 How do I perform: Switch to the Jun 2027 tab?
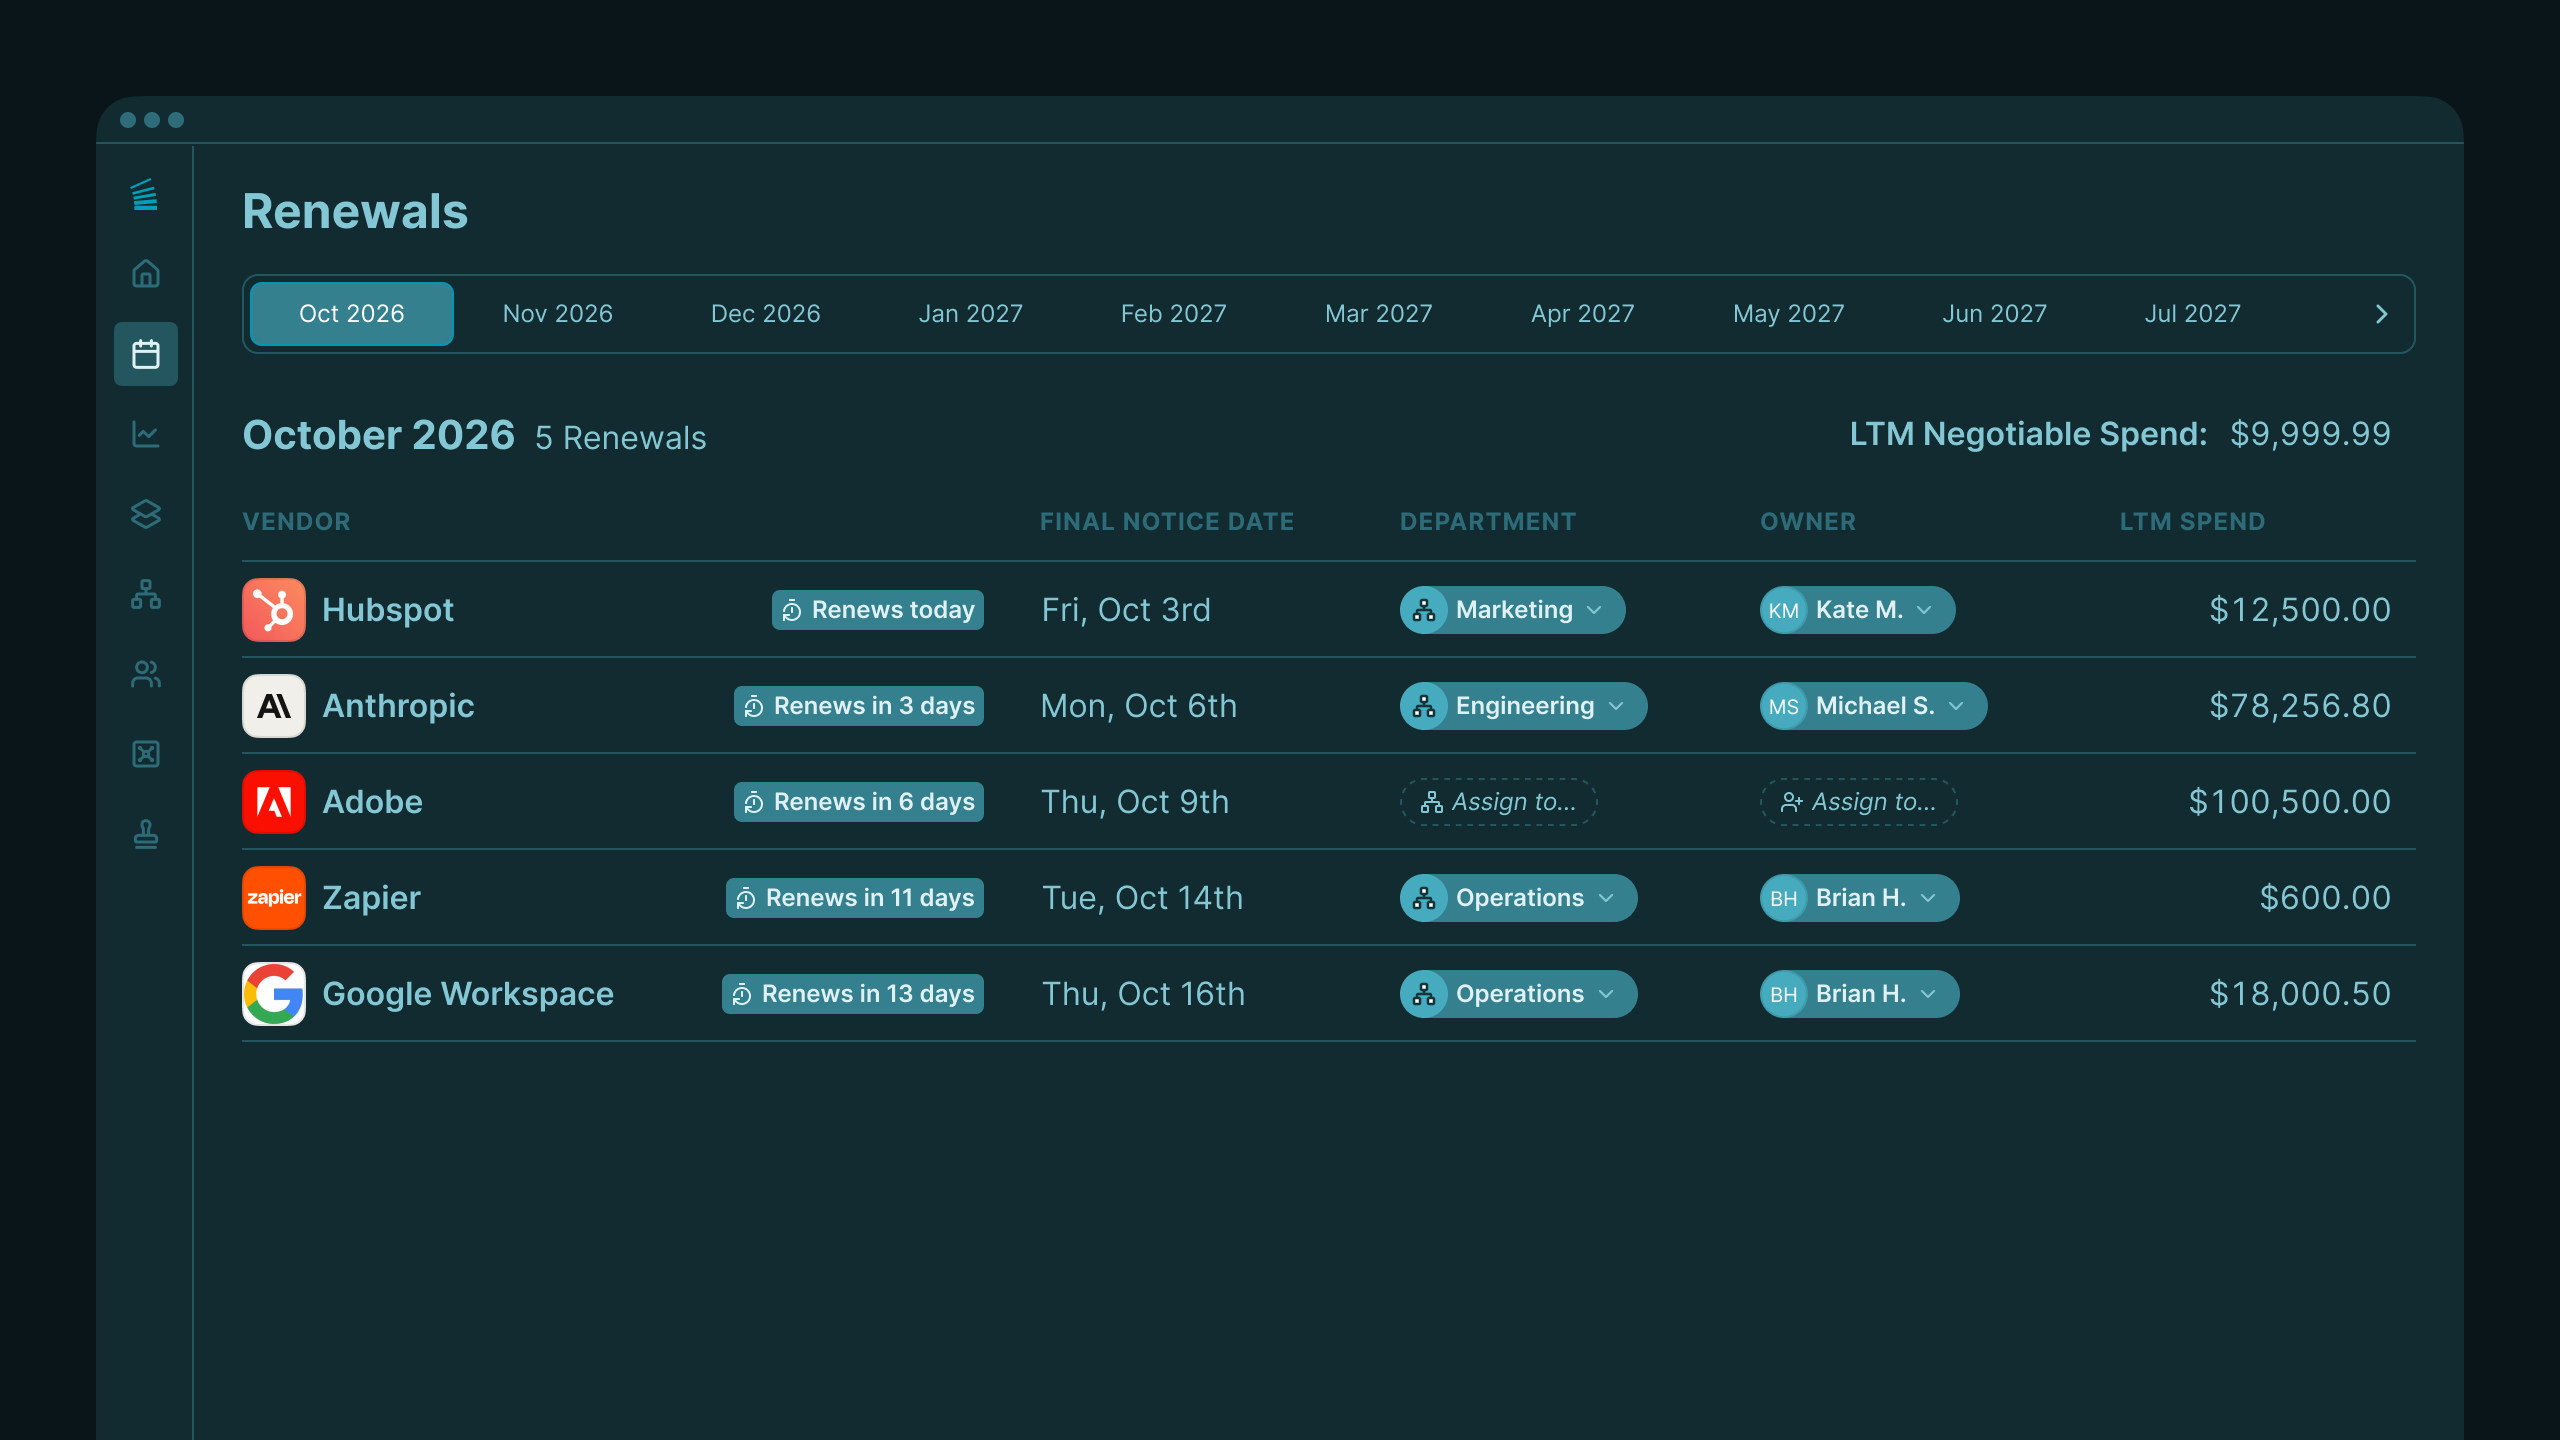1995,314
